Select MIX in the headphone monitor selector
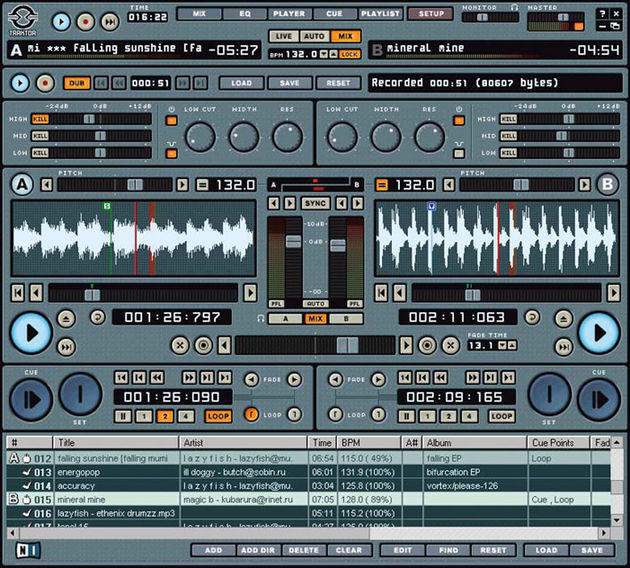 click(315, 319)
